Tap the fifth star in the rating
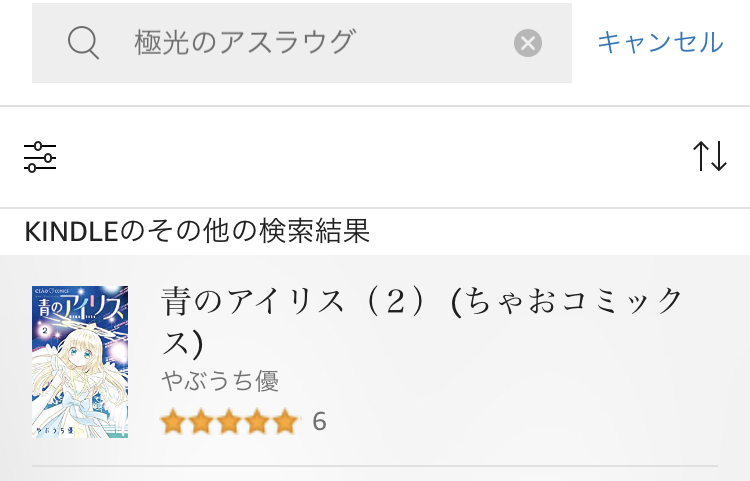The width and height of the screenshot is (750, 481). [x=285, y=421]
